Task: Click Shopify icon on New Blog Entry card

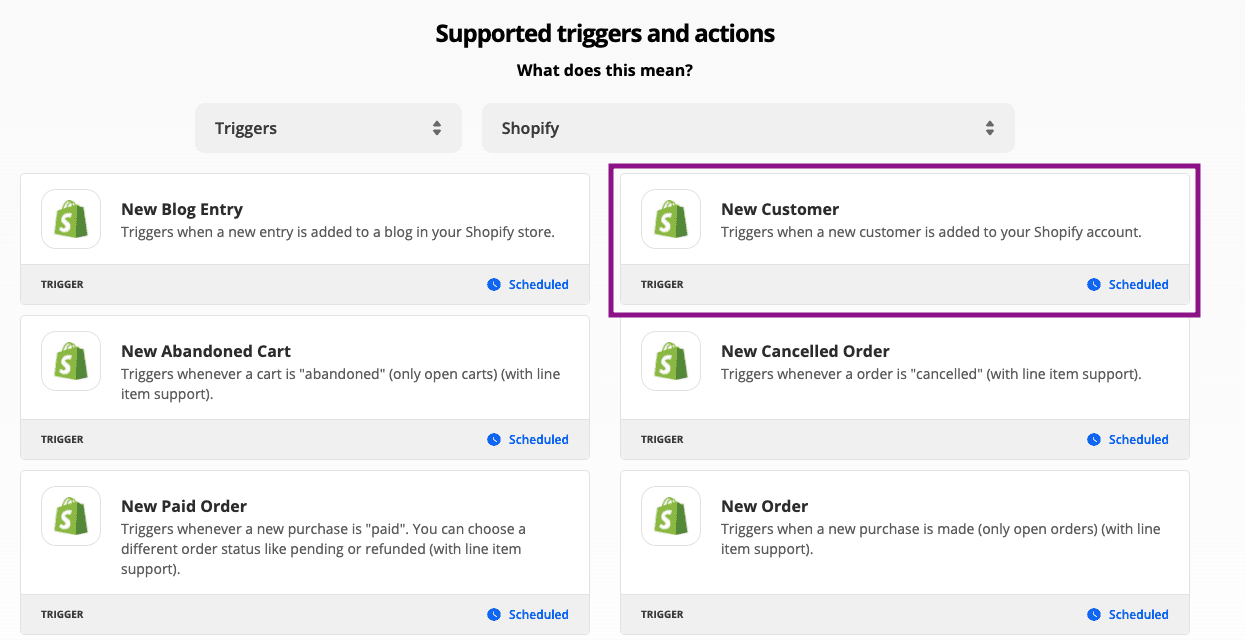Action: 71,219
